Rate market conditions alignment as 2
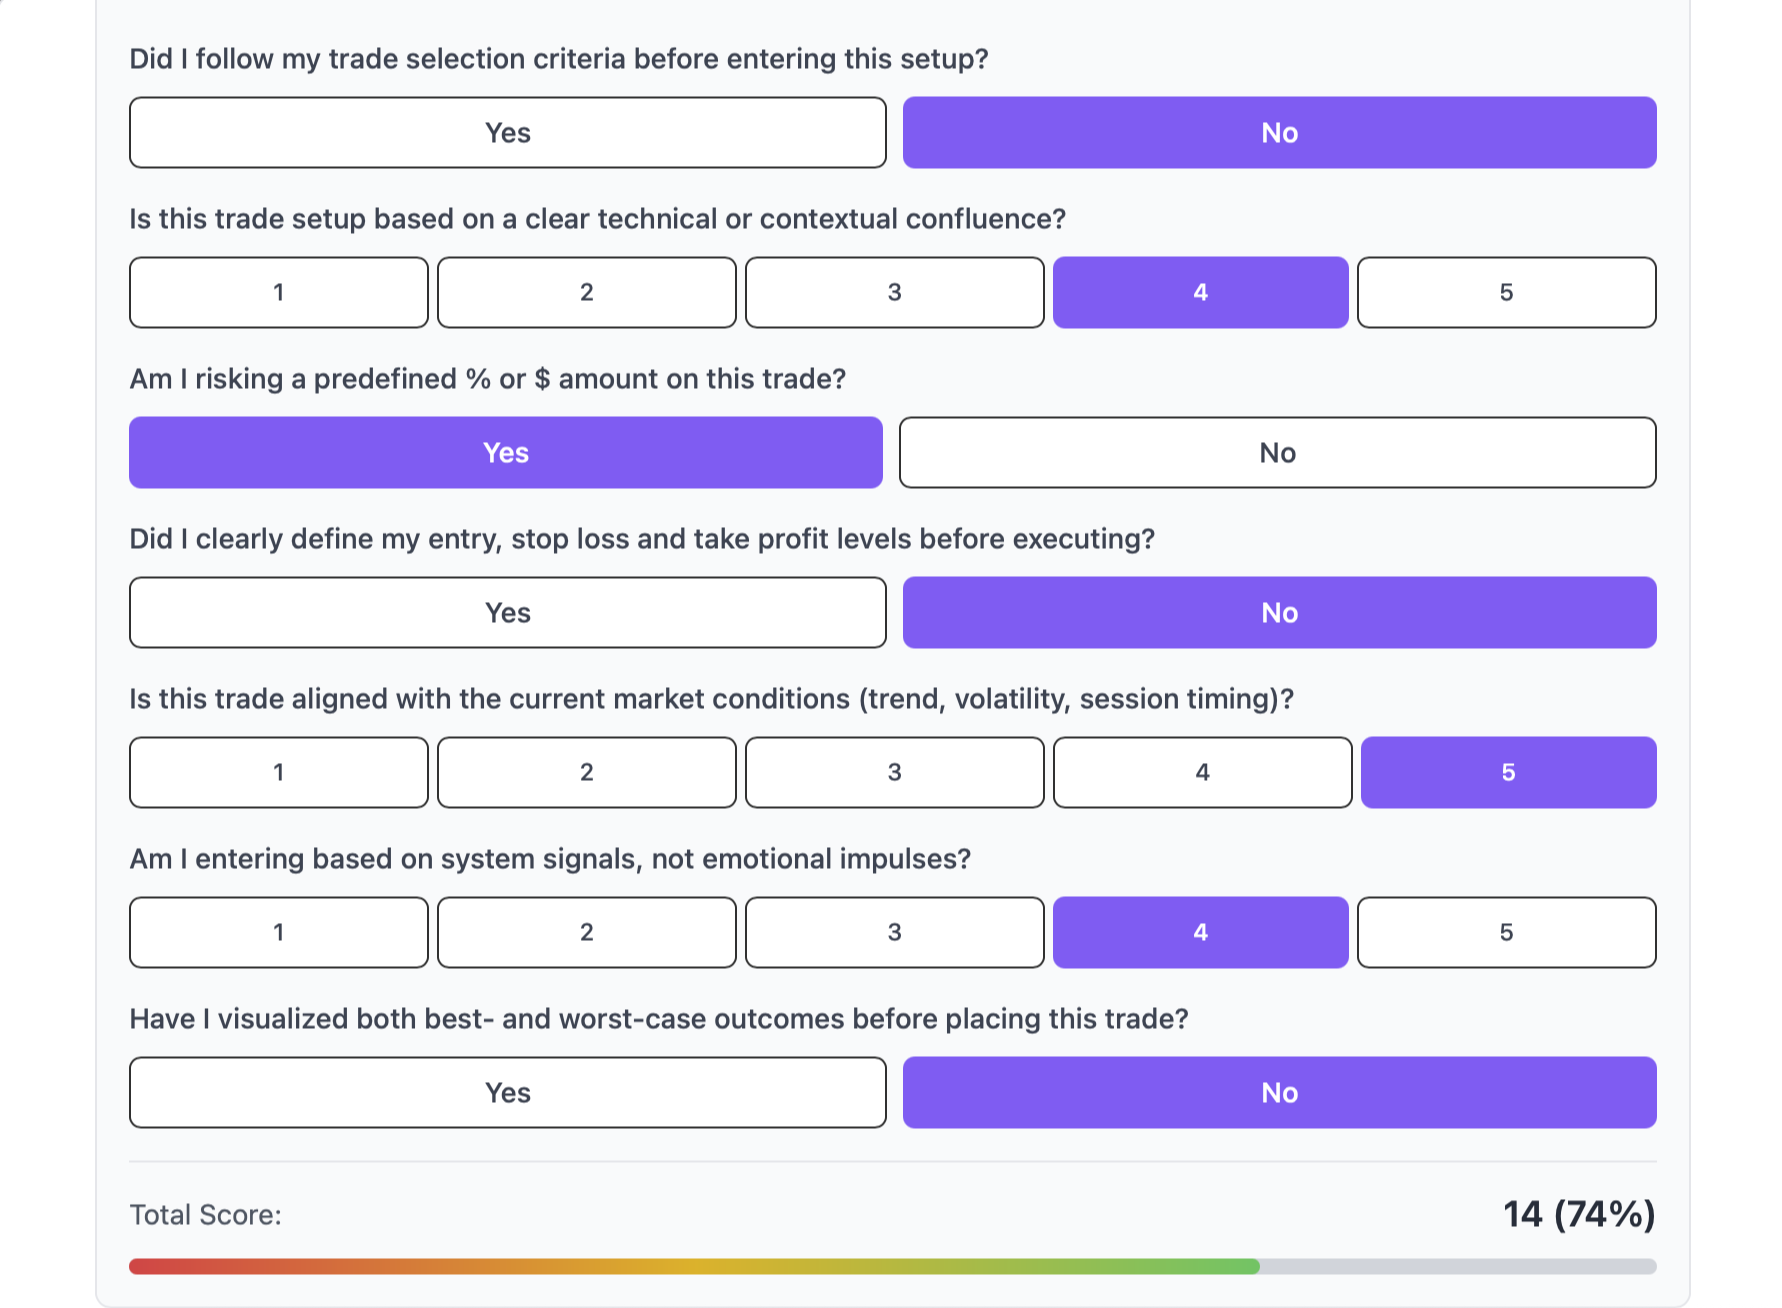This screenshot has width=1782, height=1308. 586,772
